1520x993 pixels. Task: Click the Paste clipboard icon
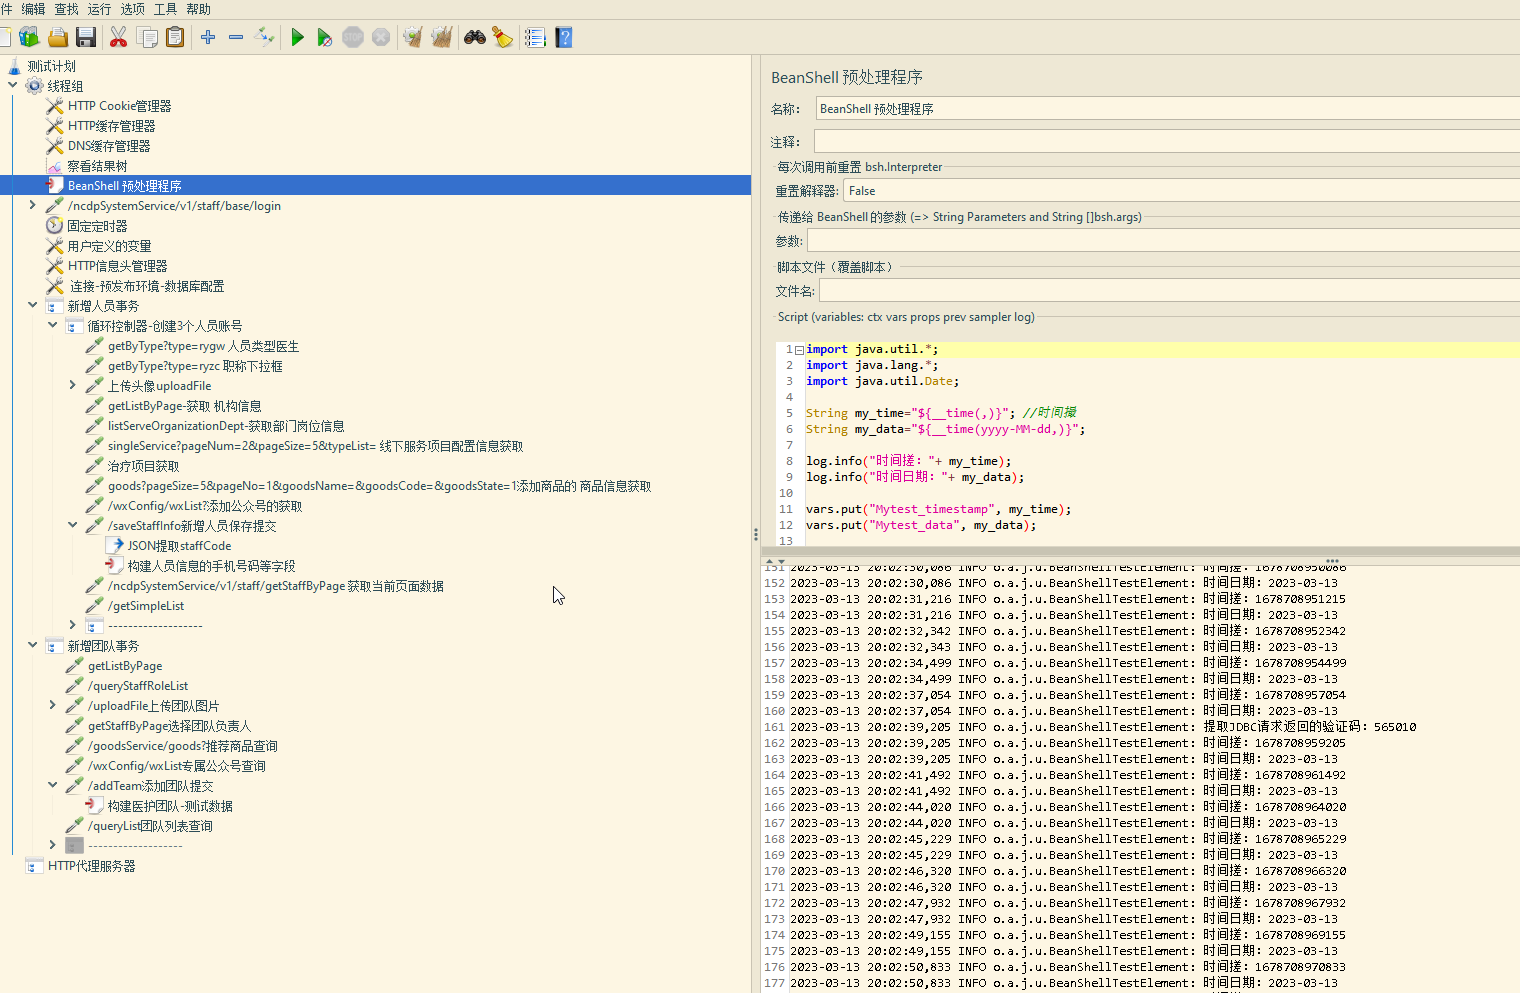[x=175, y=38]
